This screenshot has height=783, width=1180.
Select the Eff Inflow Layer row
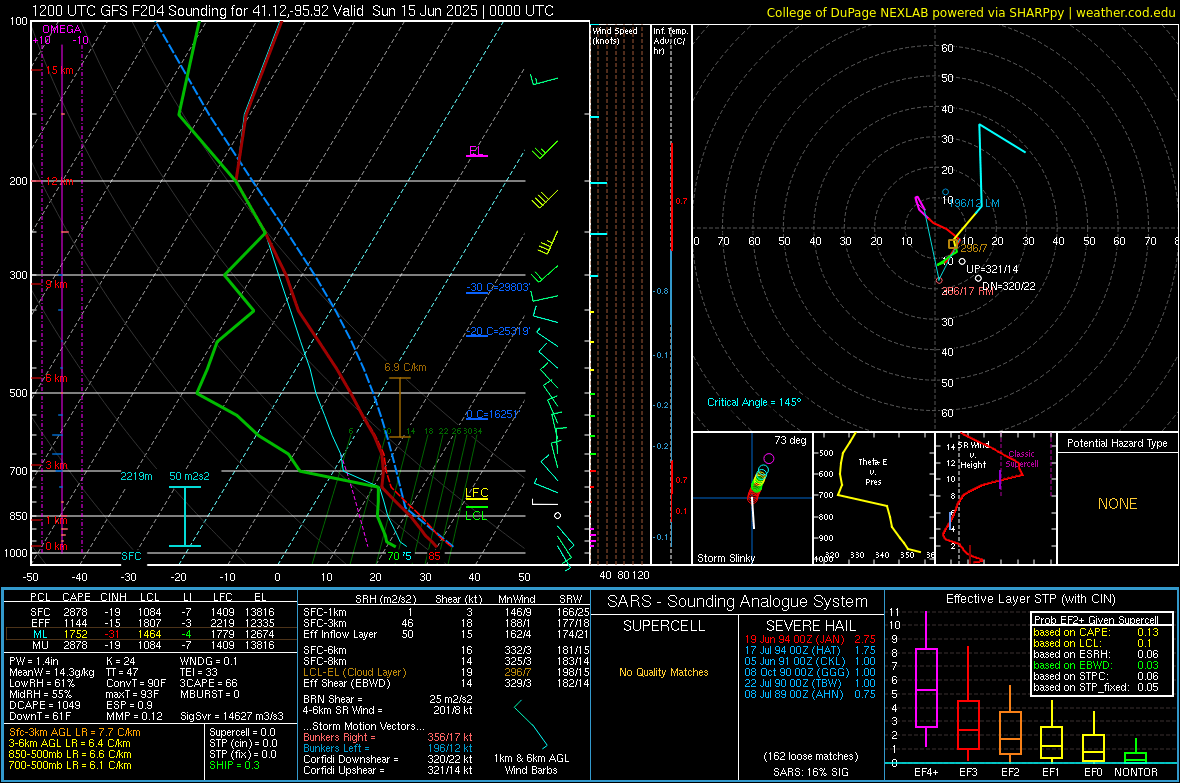[x=446, y=634]
